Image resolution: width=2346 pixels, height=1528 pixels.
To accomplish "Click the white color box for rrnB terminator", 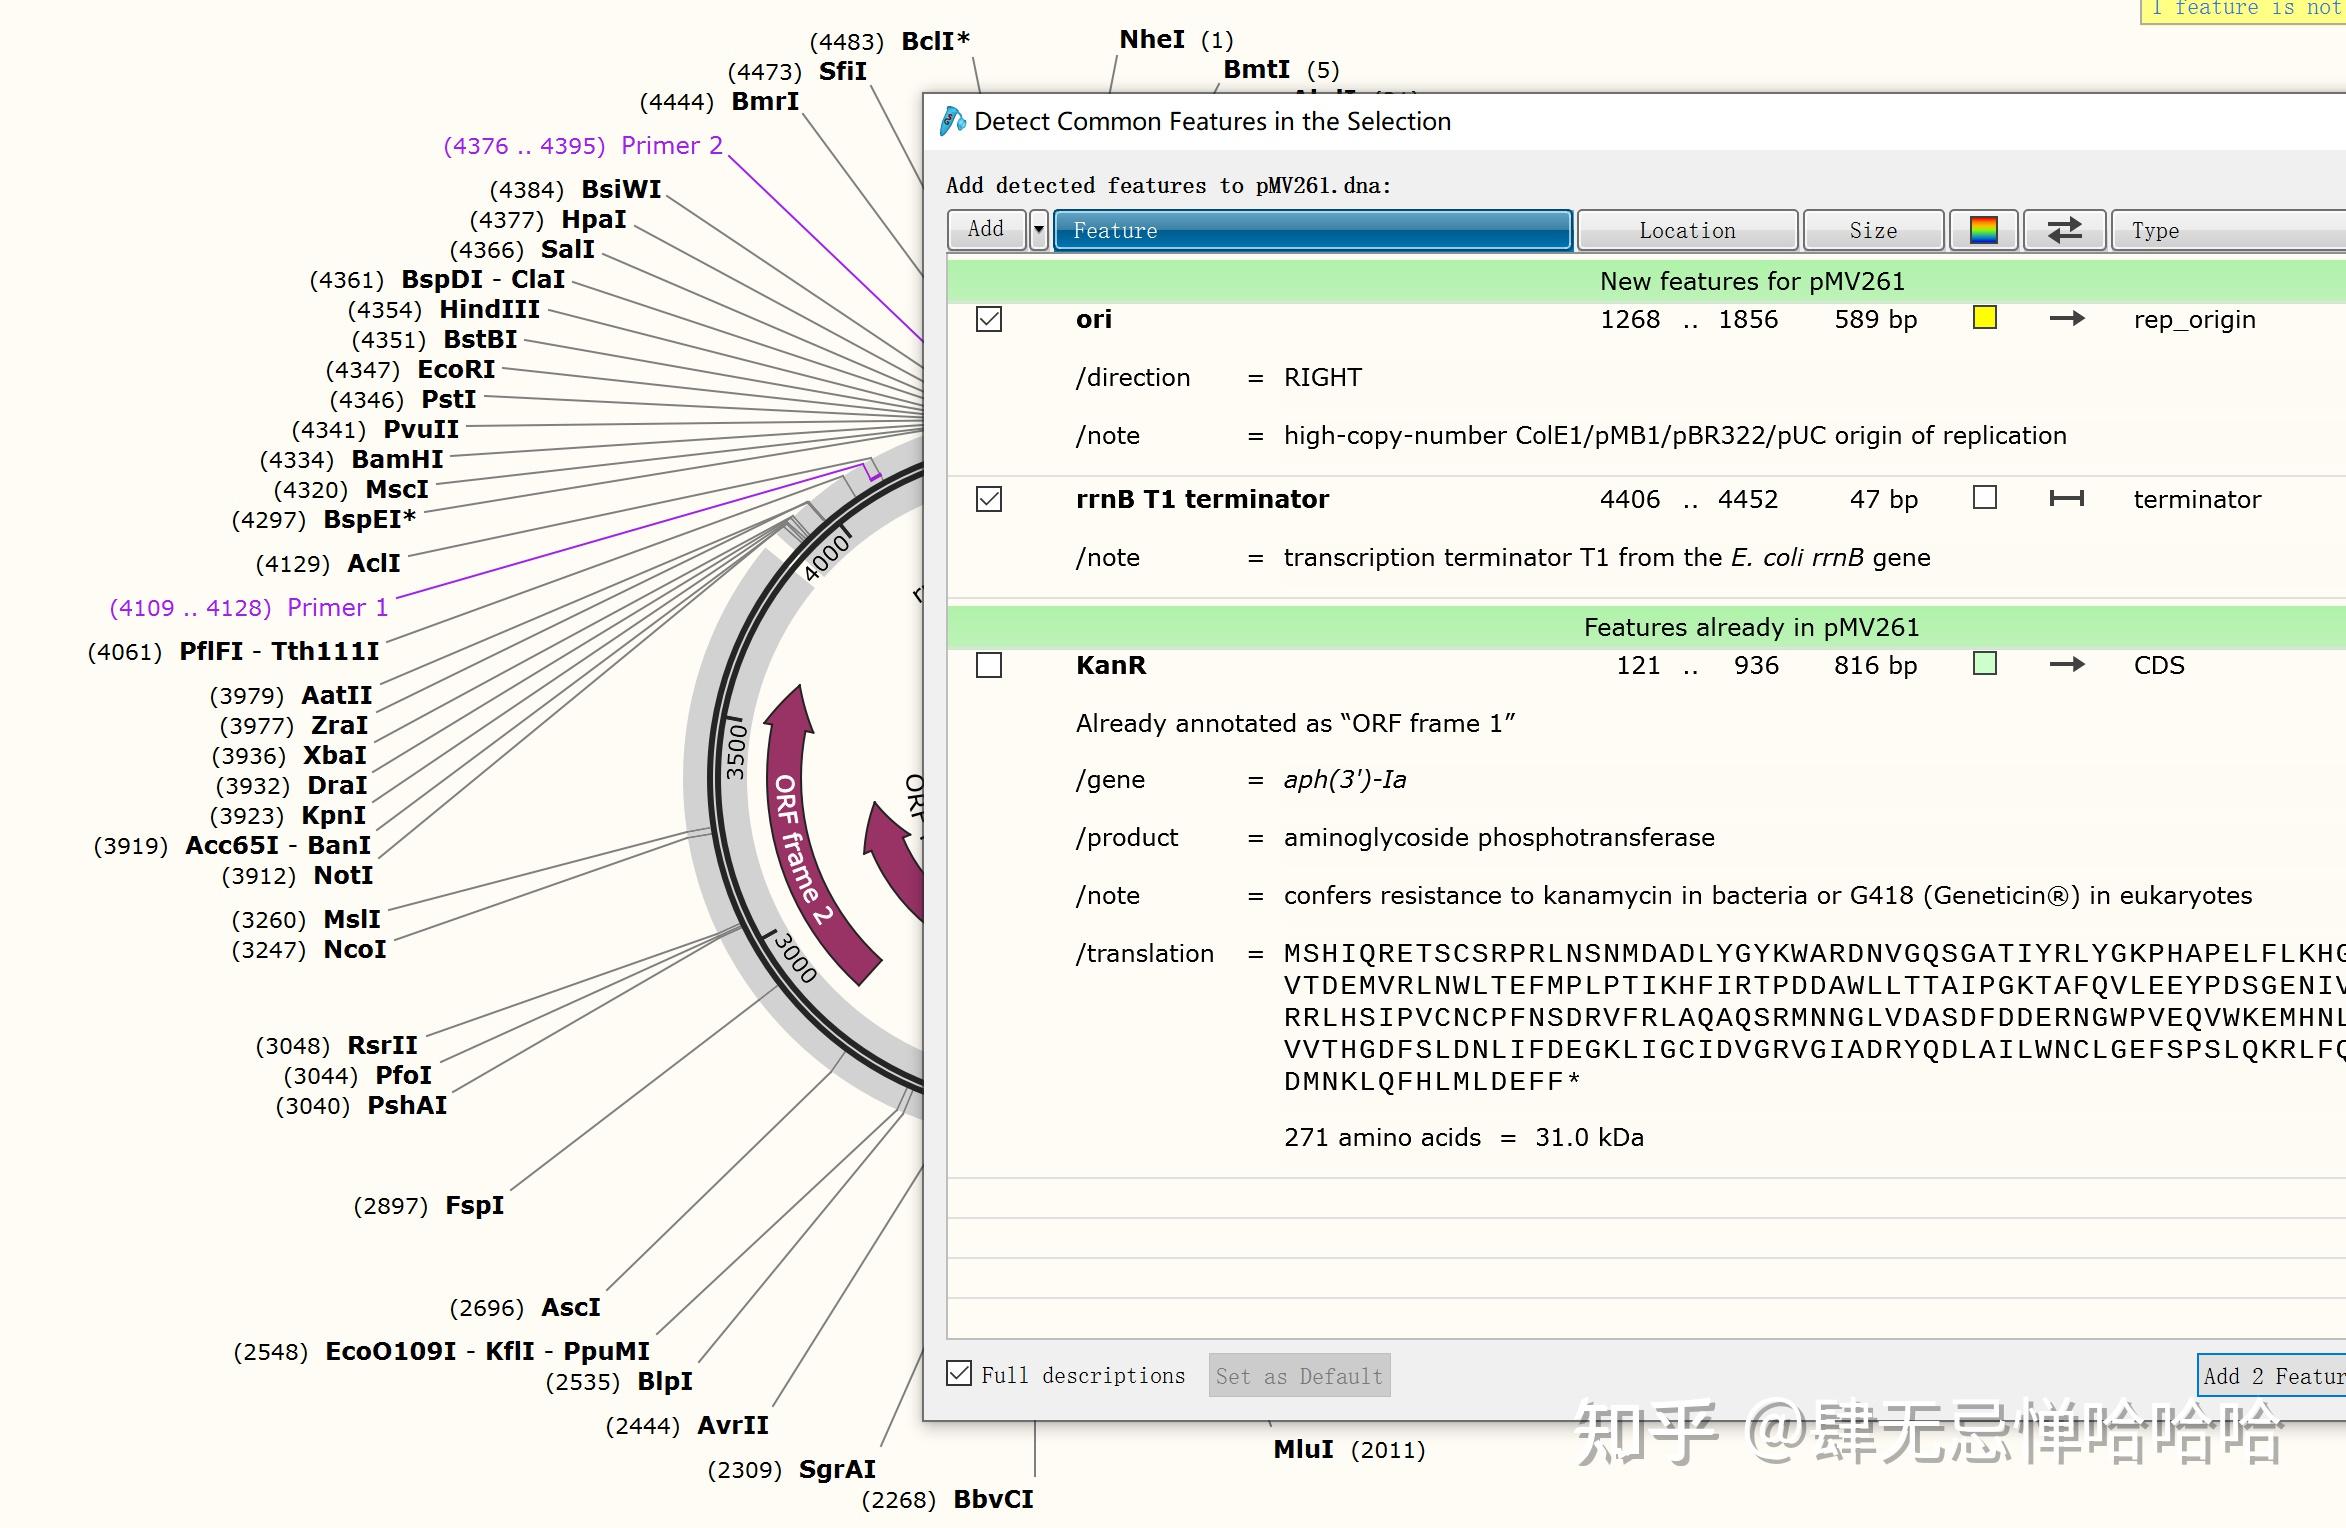I will [x=1985, y=498].
